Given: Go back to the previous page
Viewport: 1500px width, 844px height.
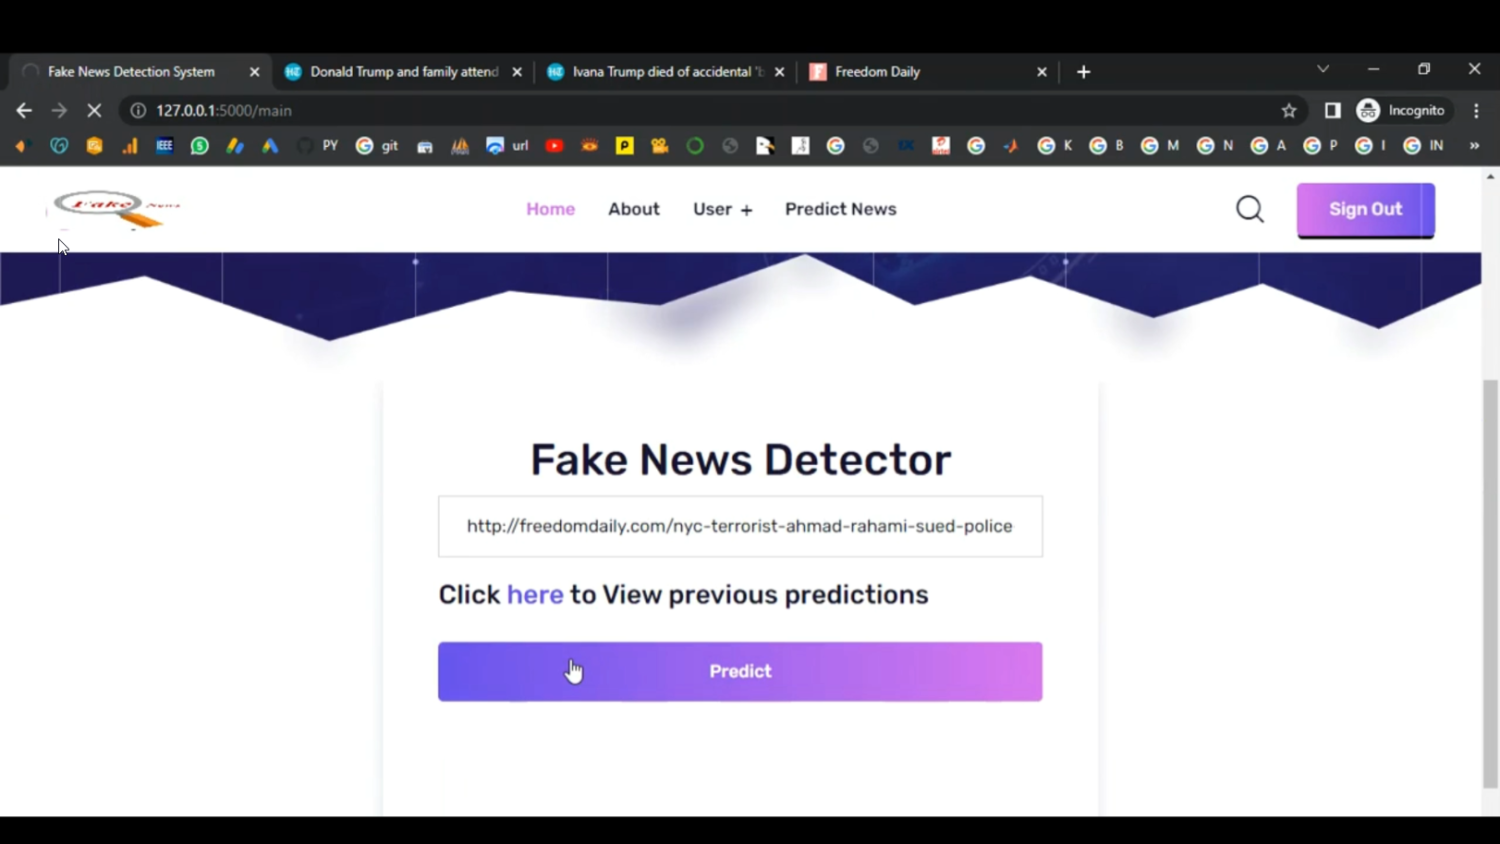Looking at the screenshot, I should click(24, 111).
